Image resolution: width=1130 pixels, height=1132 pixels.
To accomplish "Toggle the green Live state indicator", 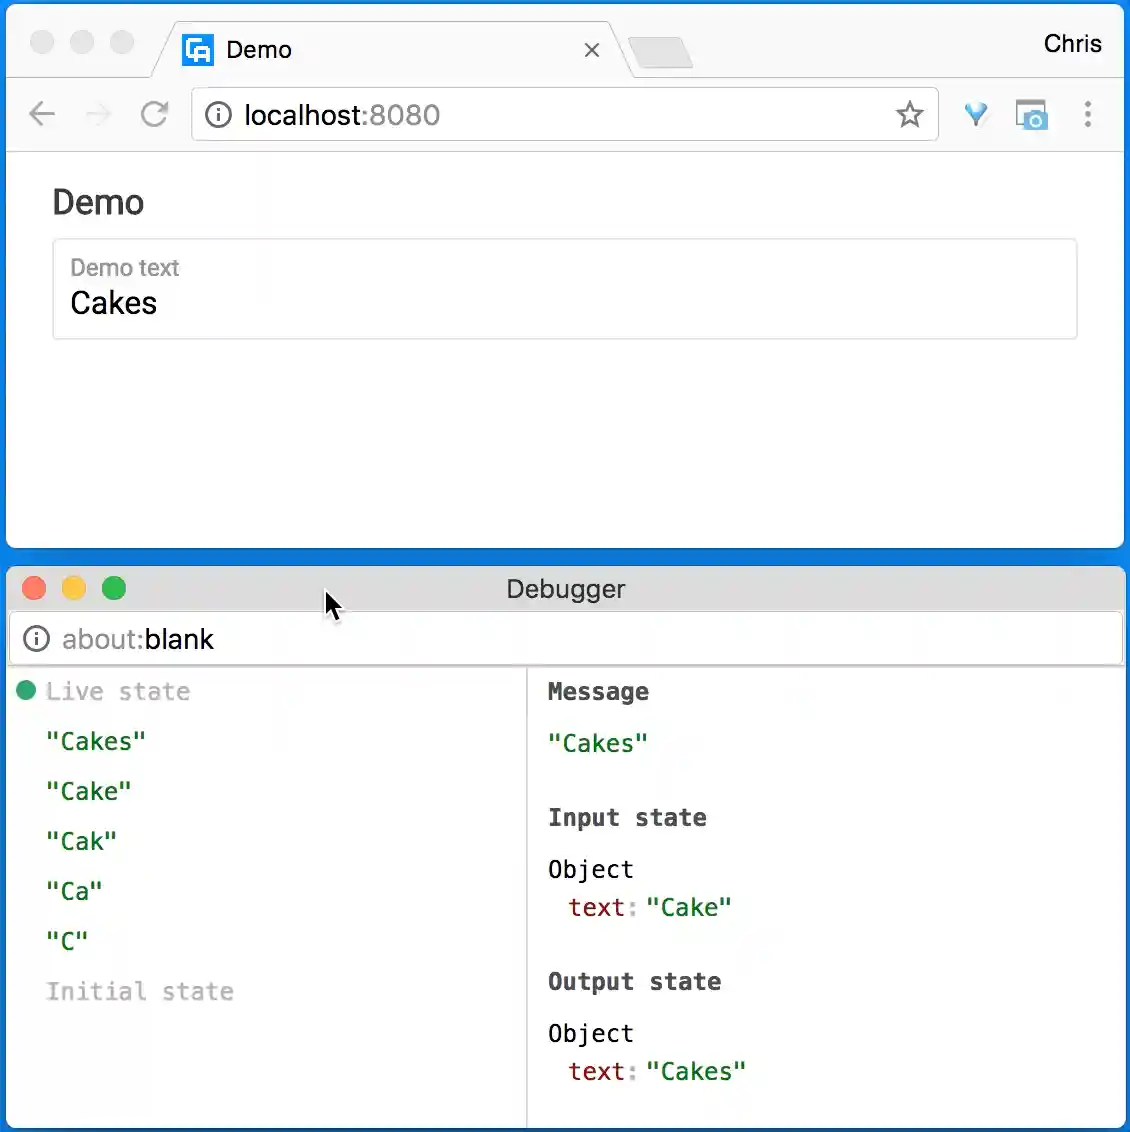I will 25,690.
